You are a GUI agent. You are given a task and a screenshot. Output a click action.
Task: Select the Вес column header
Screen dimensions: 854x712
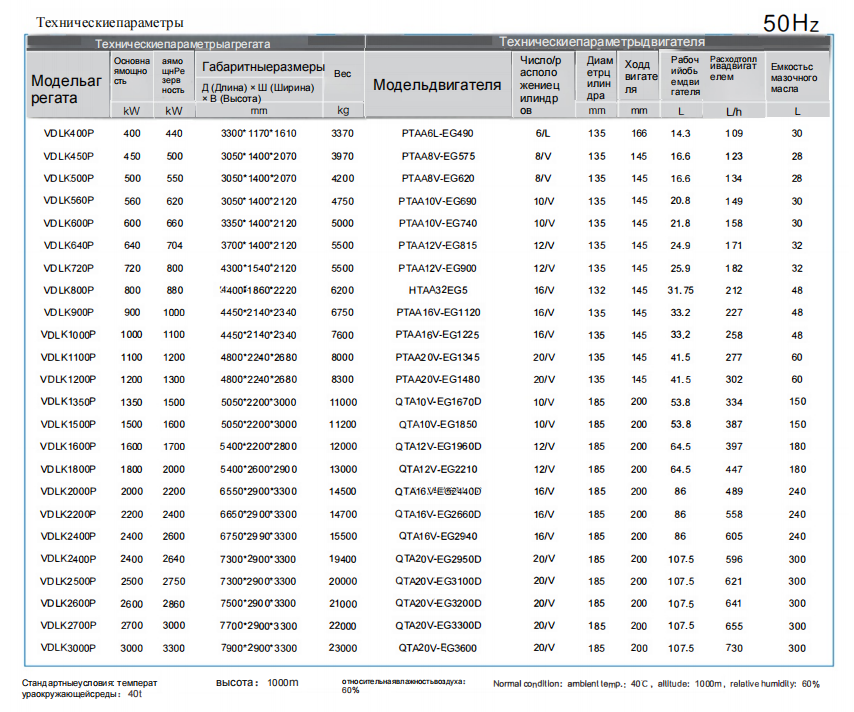pos(343,74)
